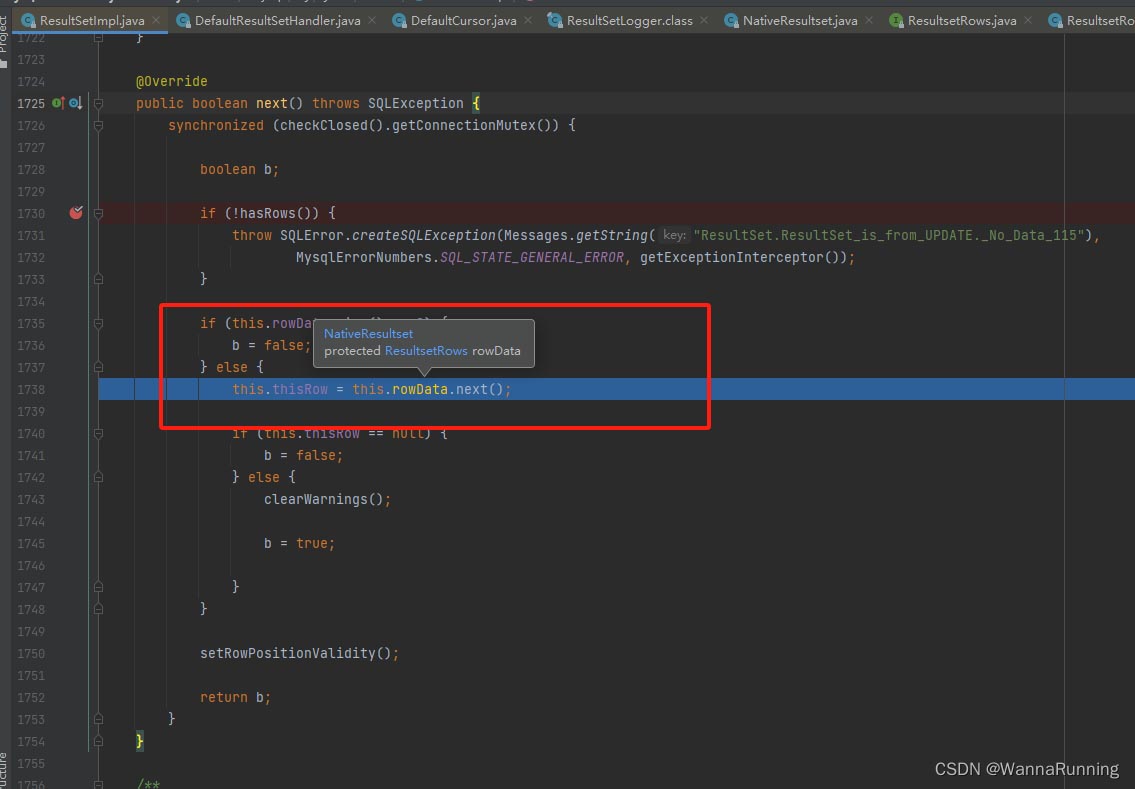This screenshot has height=789, width=1135.
Task: Click the @Override annotation
Action: tap(172, 81)
